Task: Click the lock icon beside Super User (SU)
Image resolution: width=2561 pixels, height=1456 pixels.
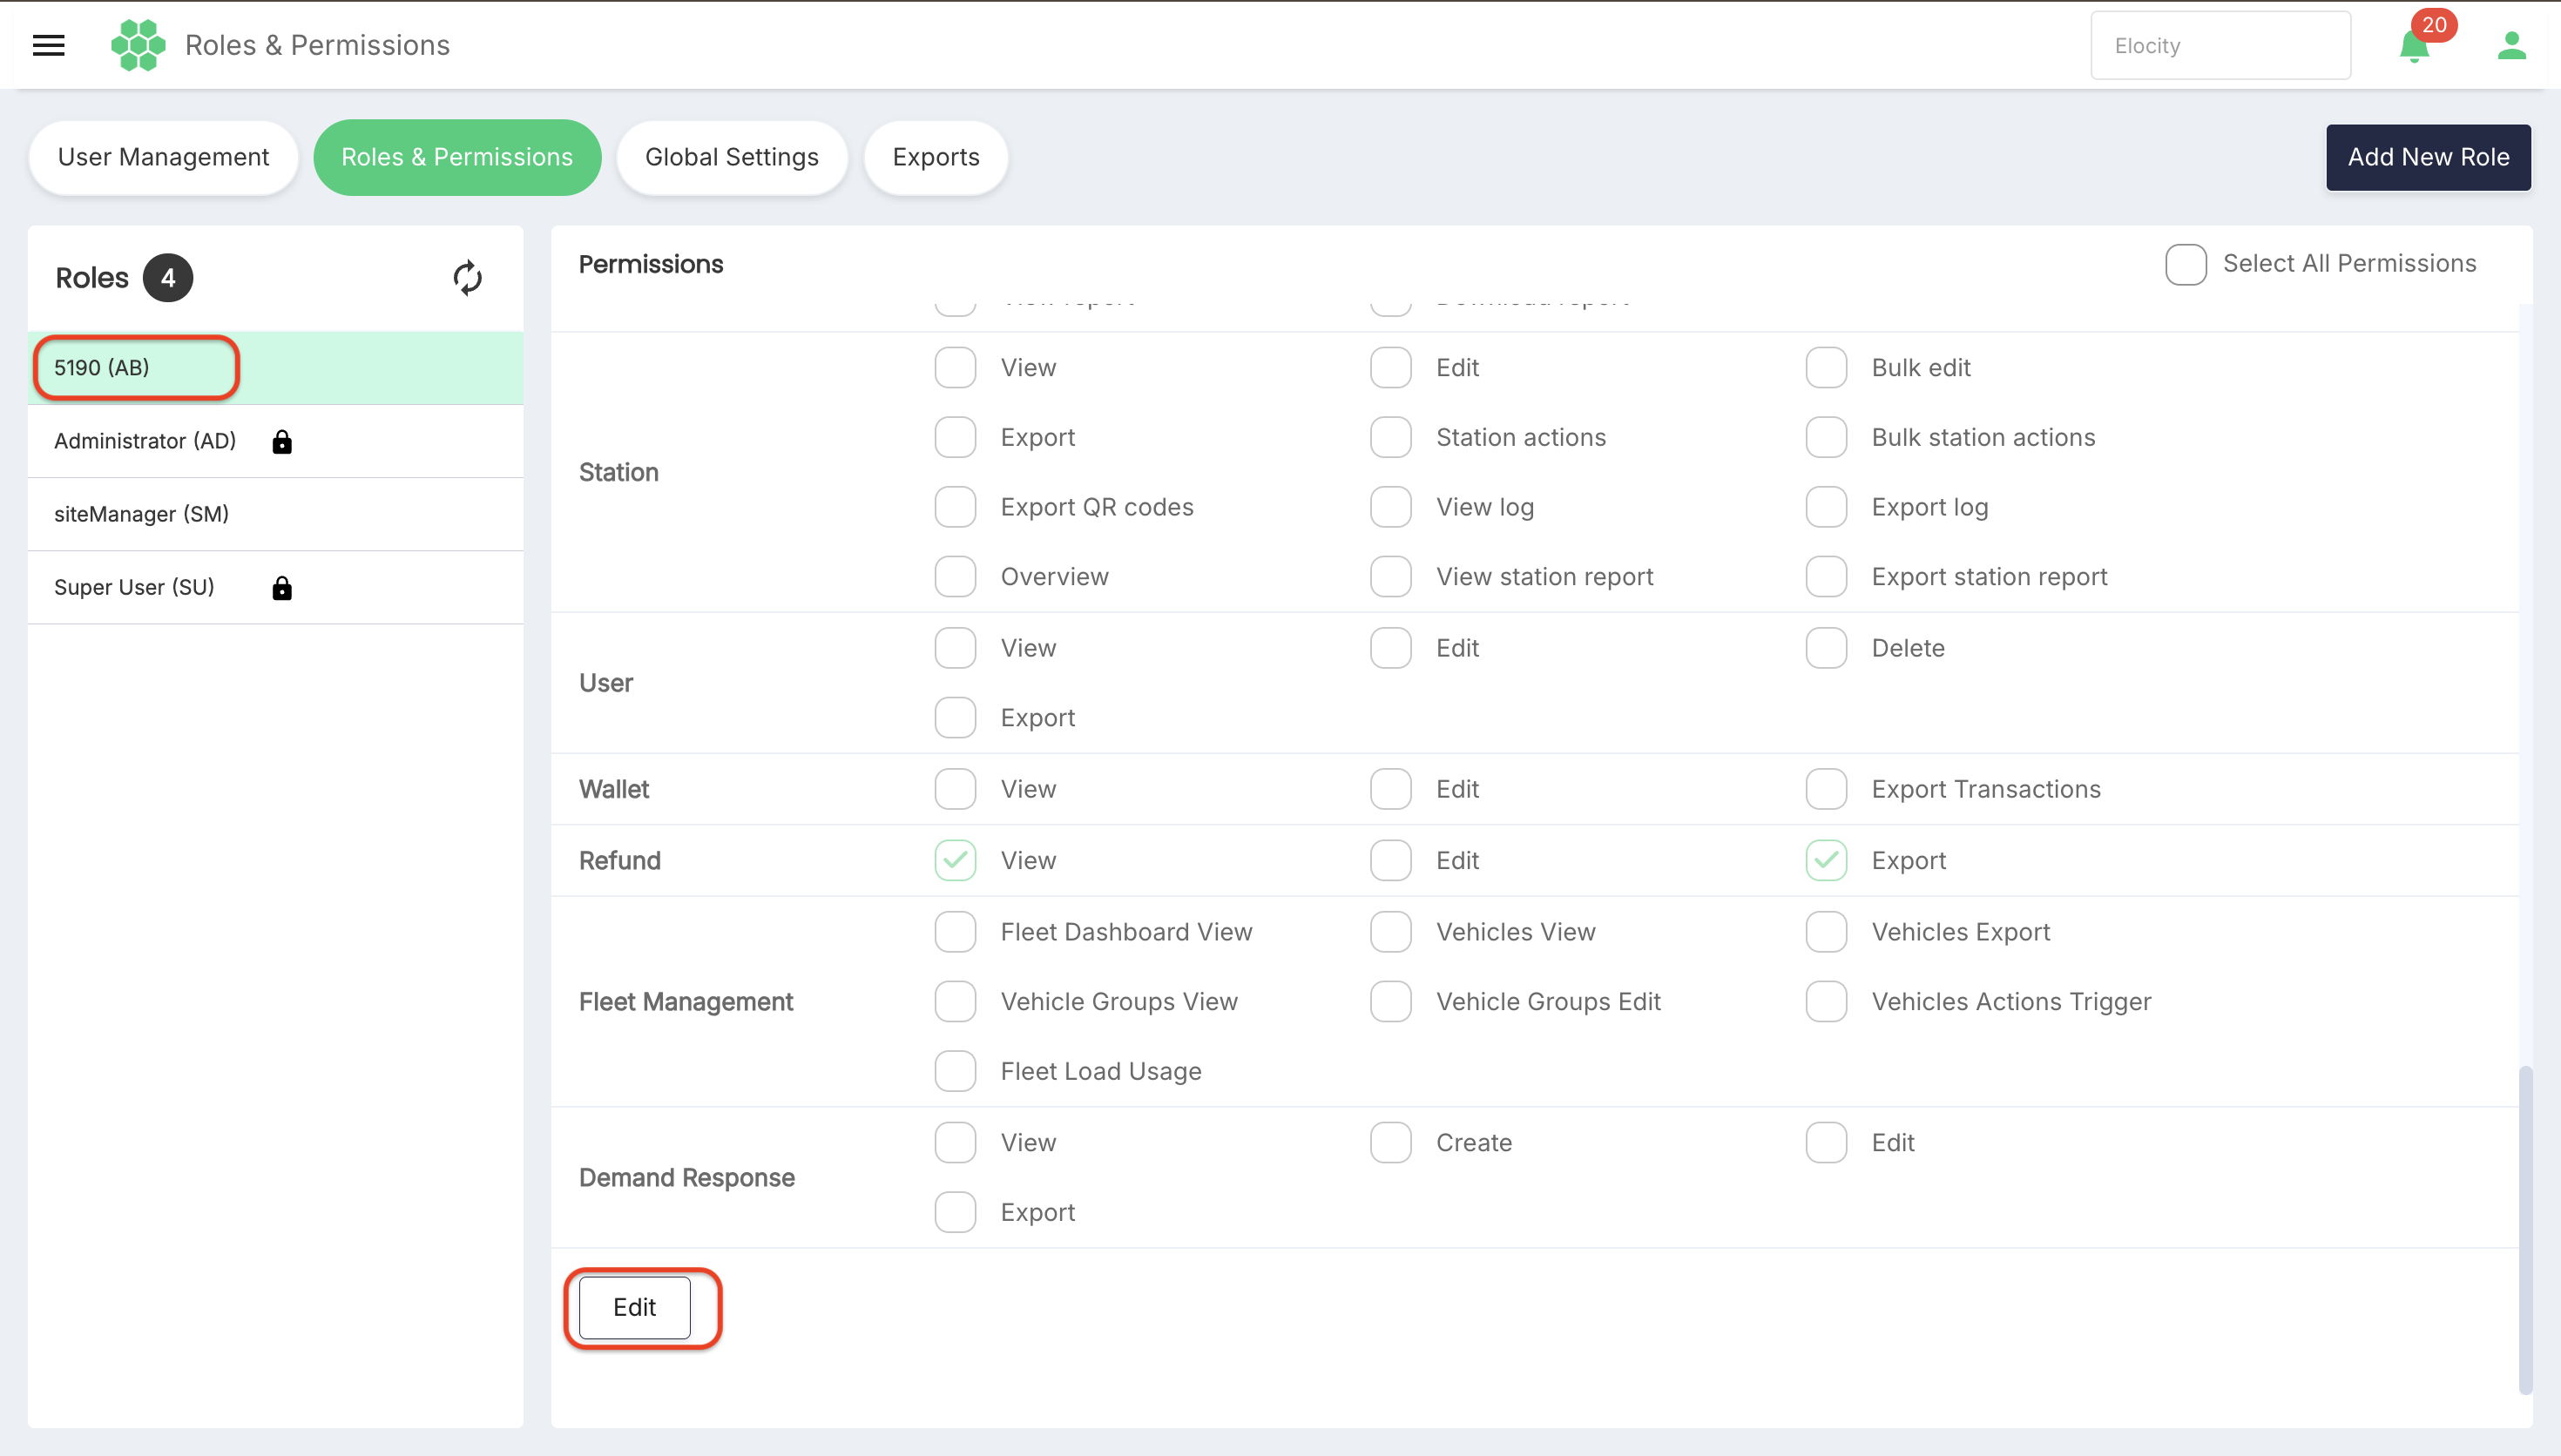Action: 282,588
